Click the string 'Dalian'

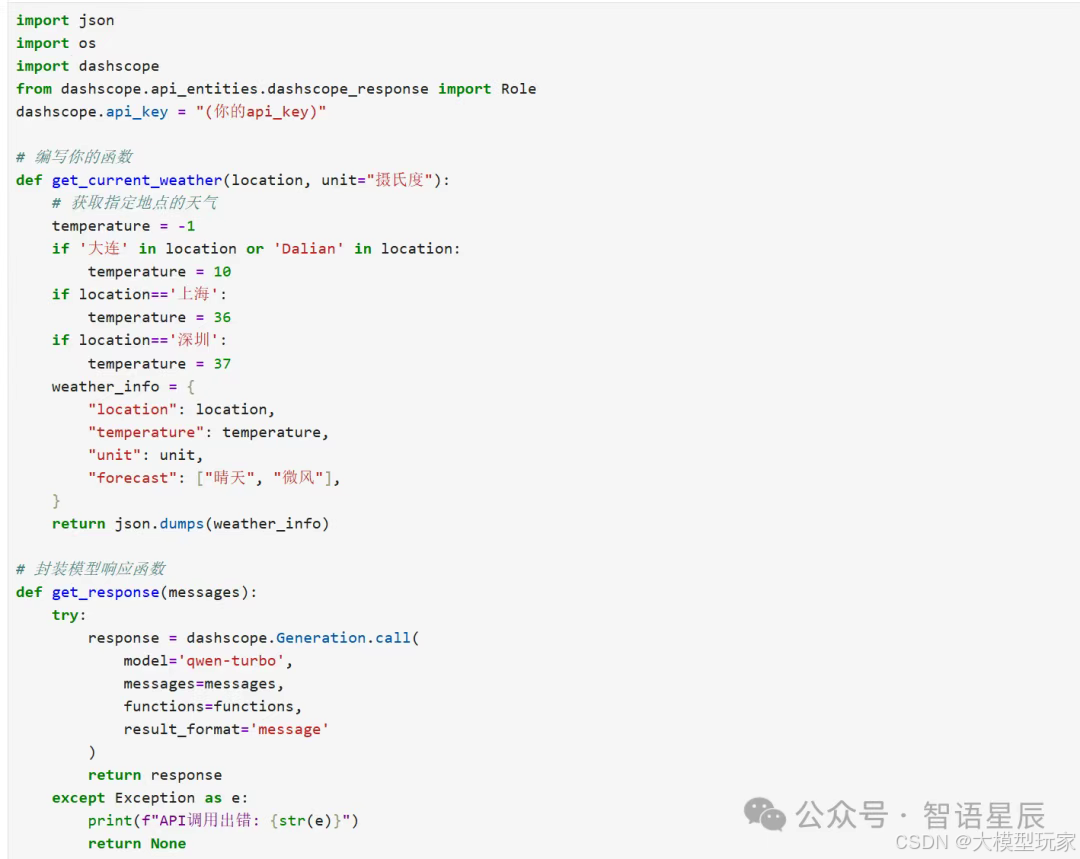(309, 249)
